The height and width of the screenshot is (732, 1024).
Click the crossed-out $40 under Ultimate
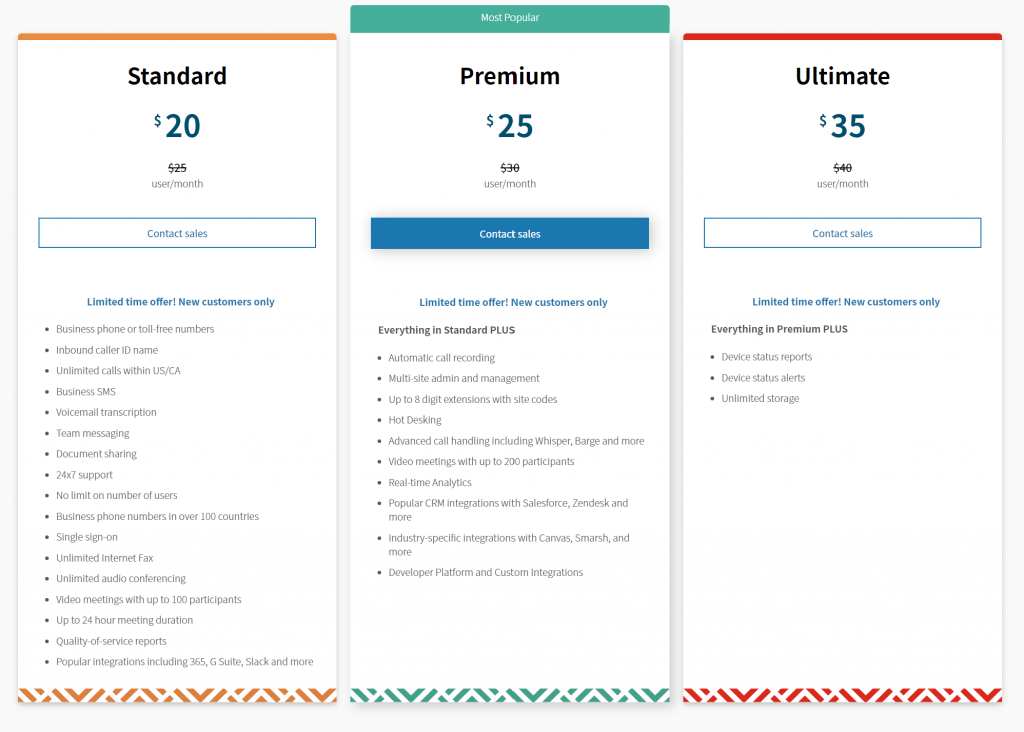tap(842, 167)
